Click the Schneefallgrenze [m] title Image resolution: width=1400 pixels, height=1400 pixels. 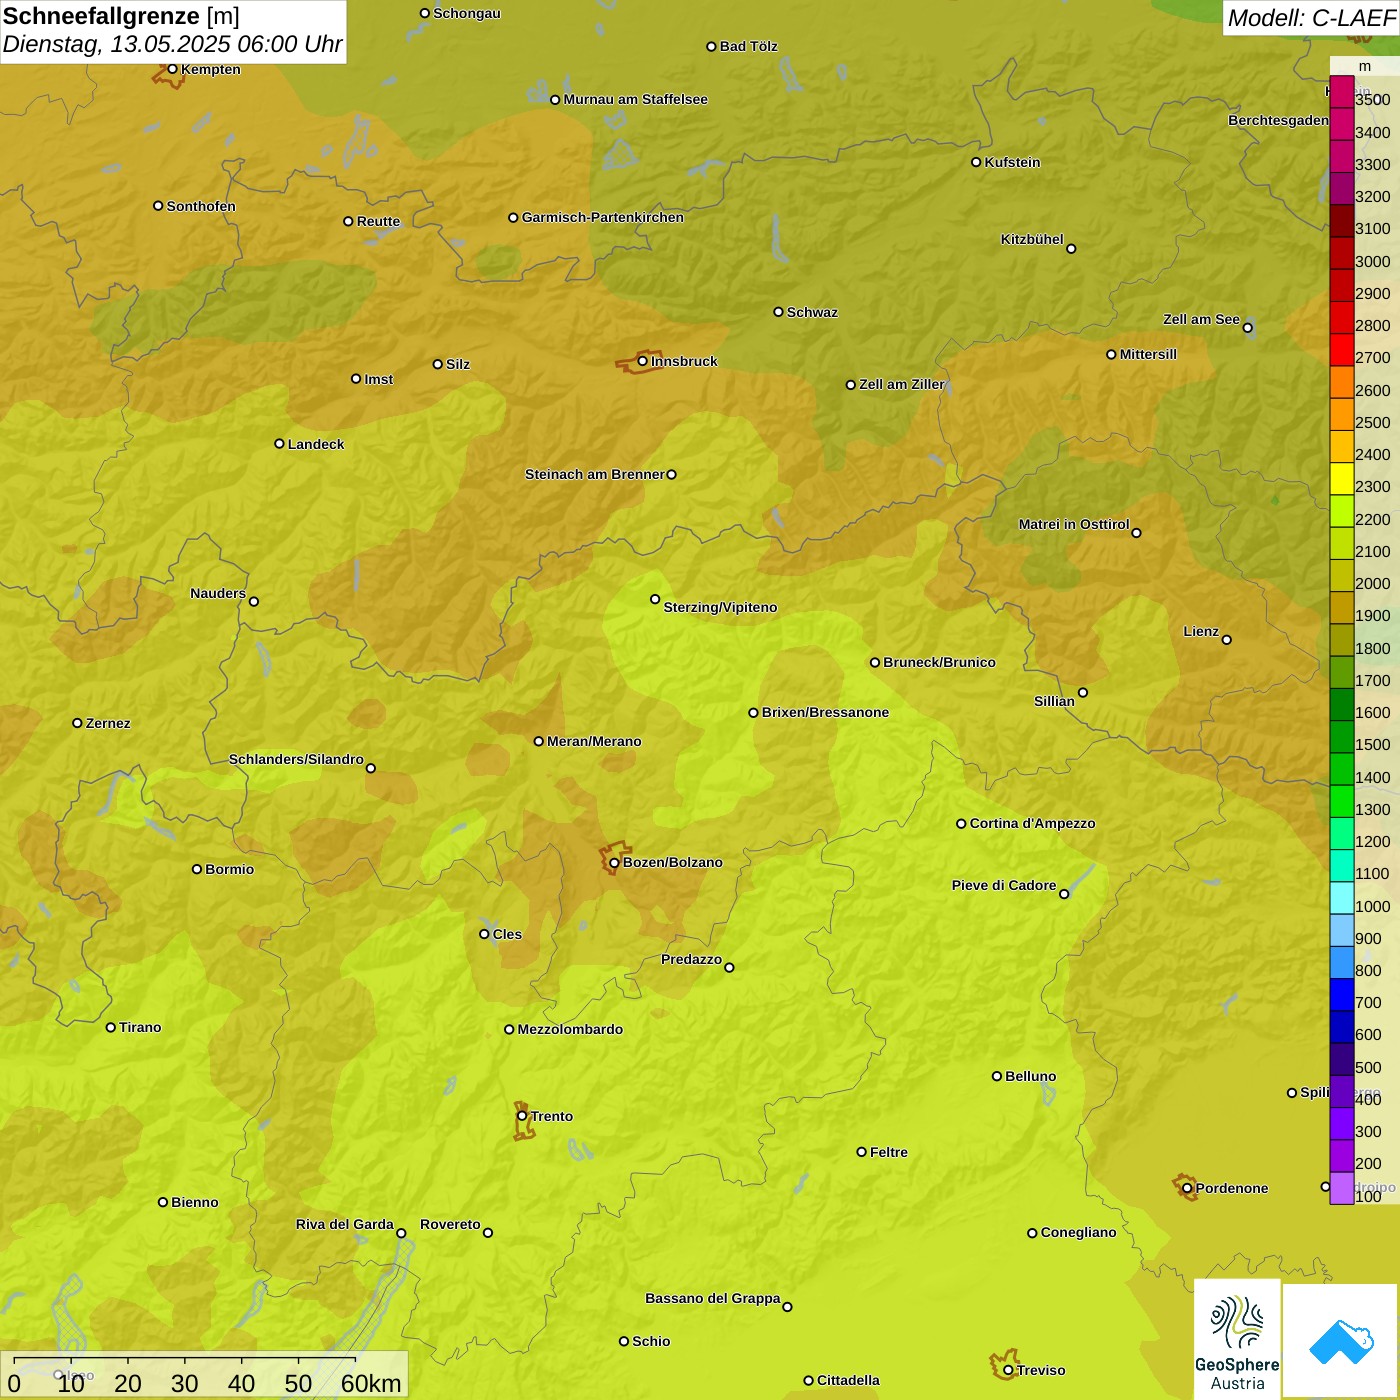(121, 16)
